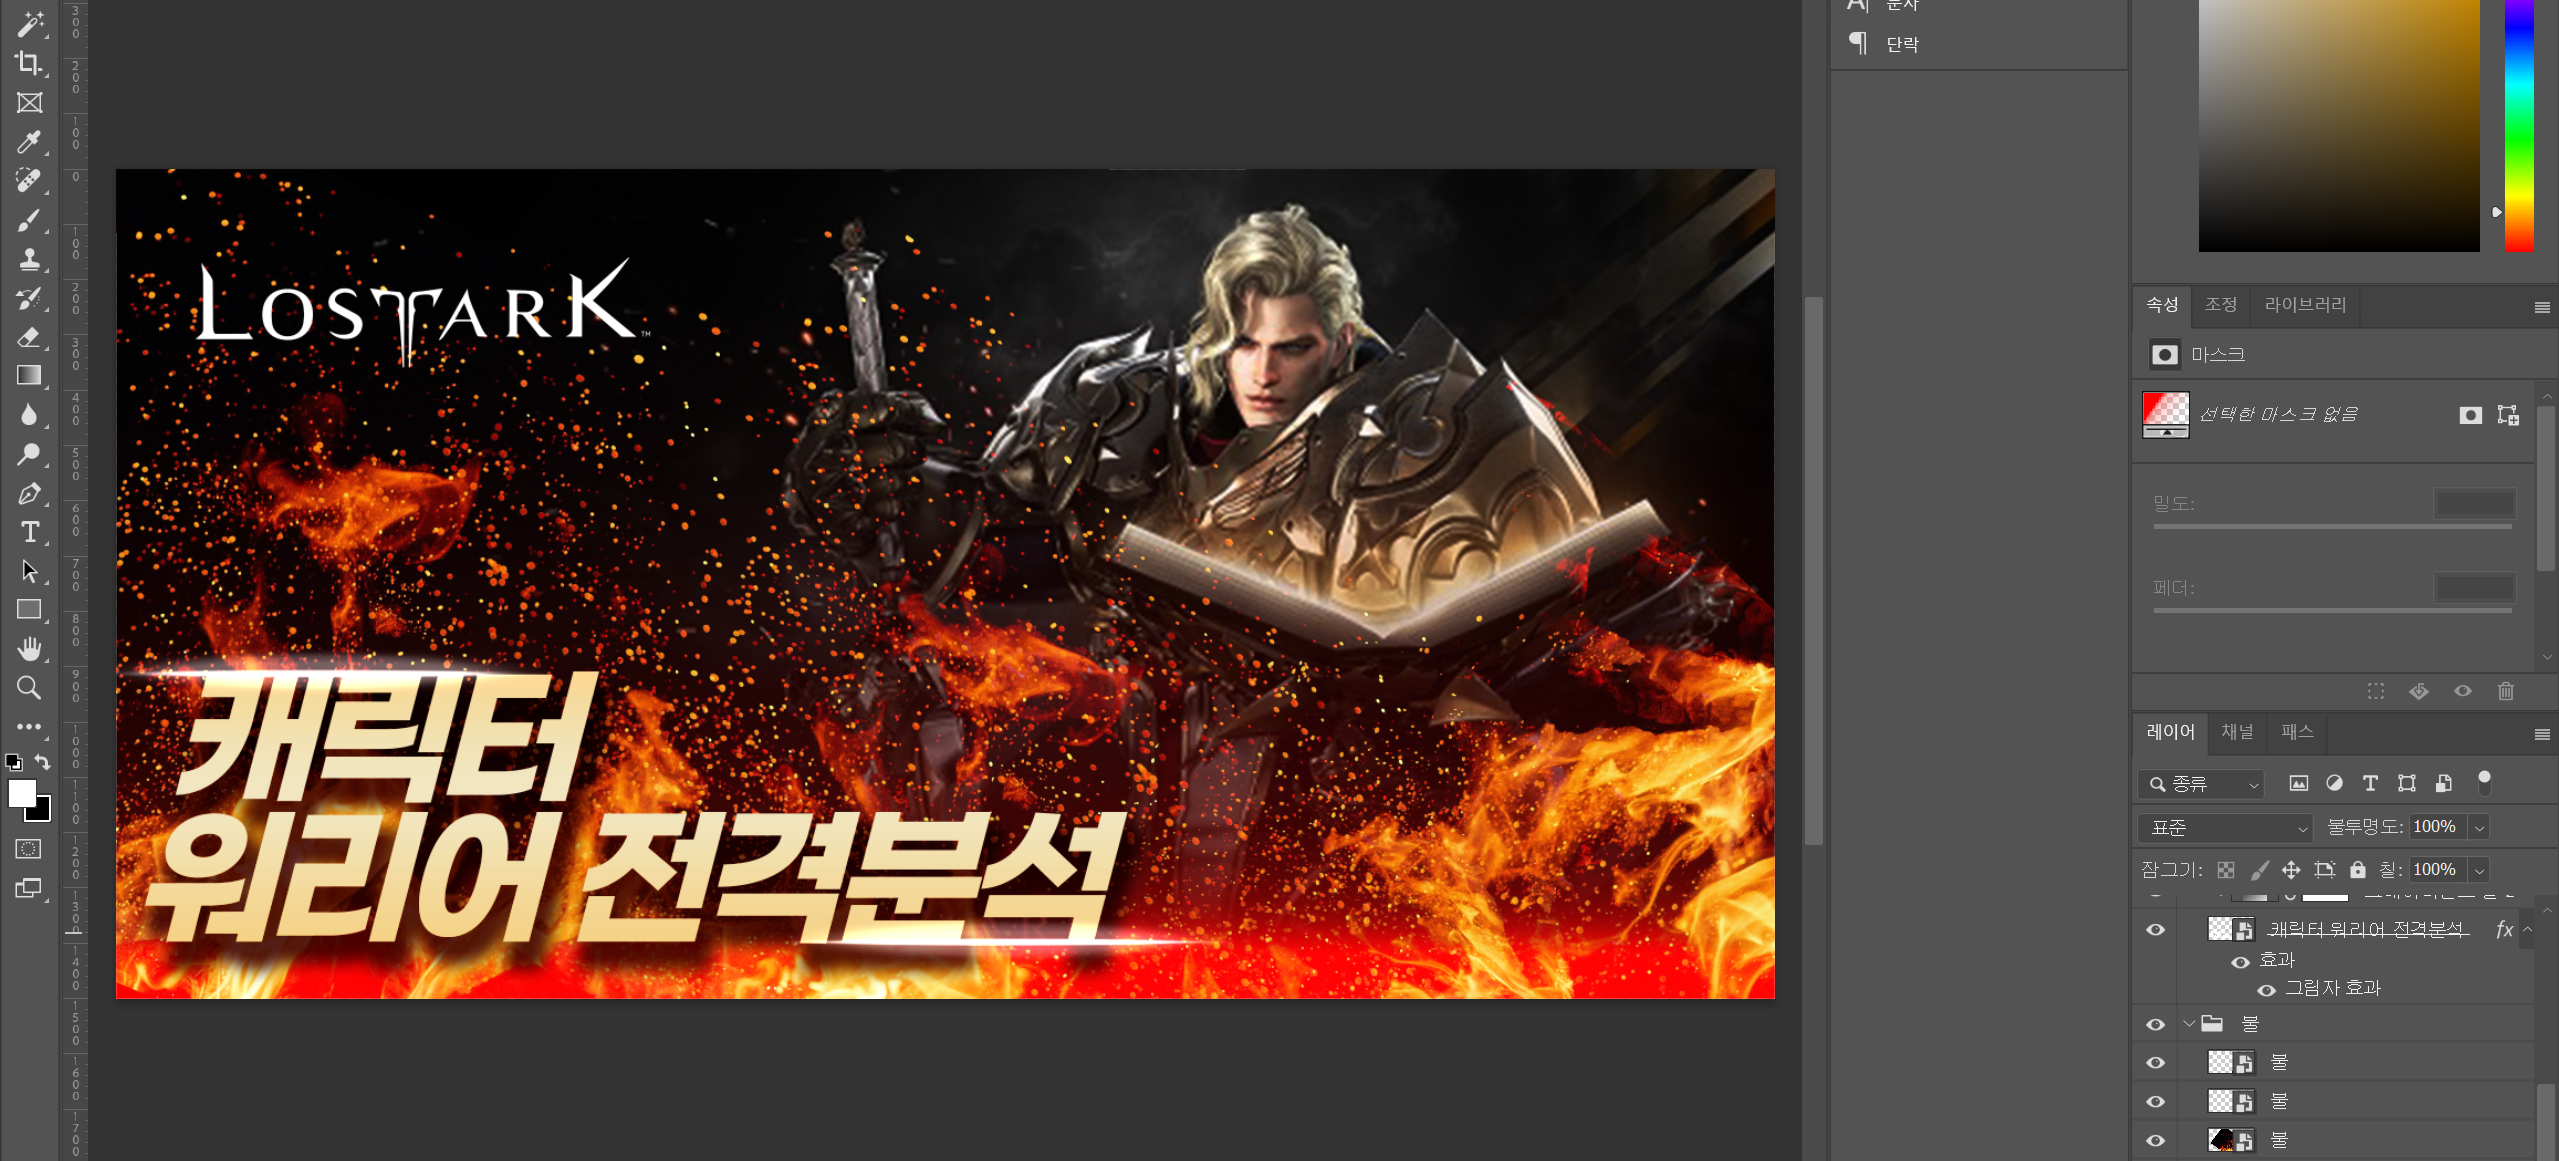Switch to the 라이브러리 tab
Screen dimensions: 2559x1161
2305,305
